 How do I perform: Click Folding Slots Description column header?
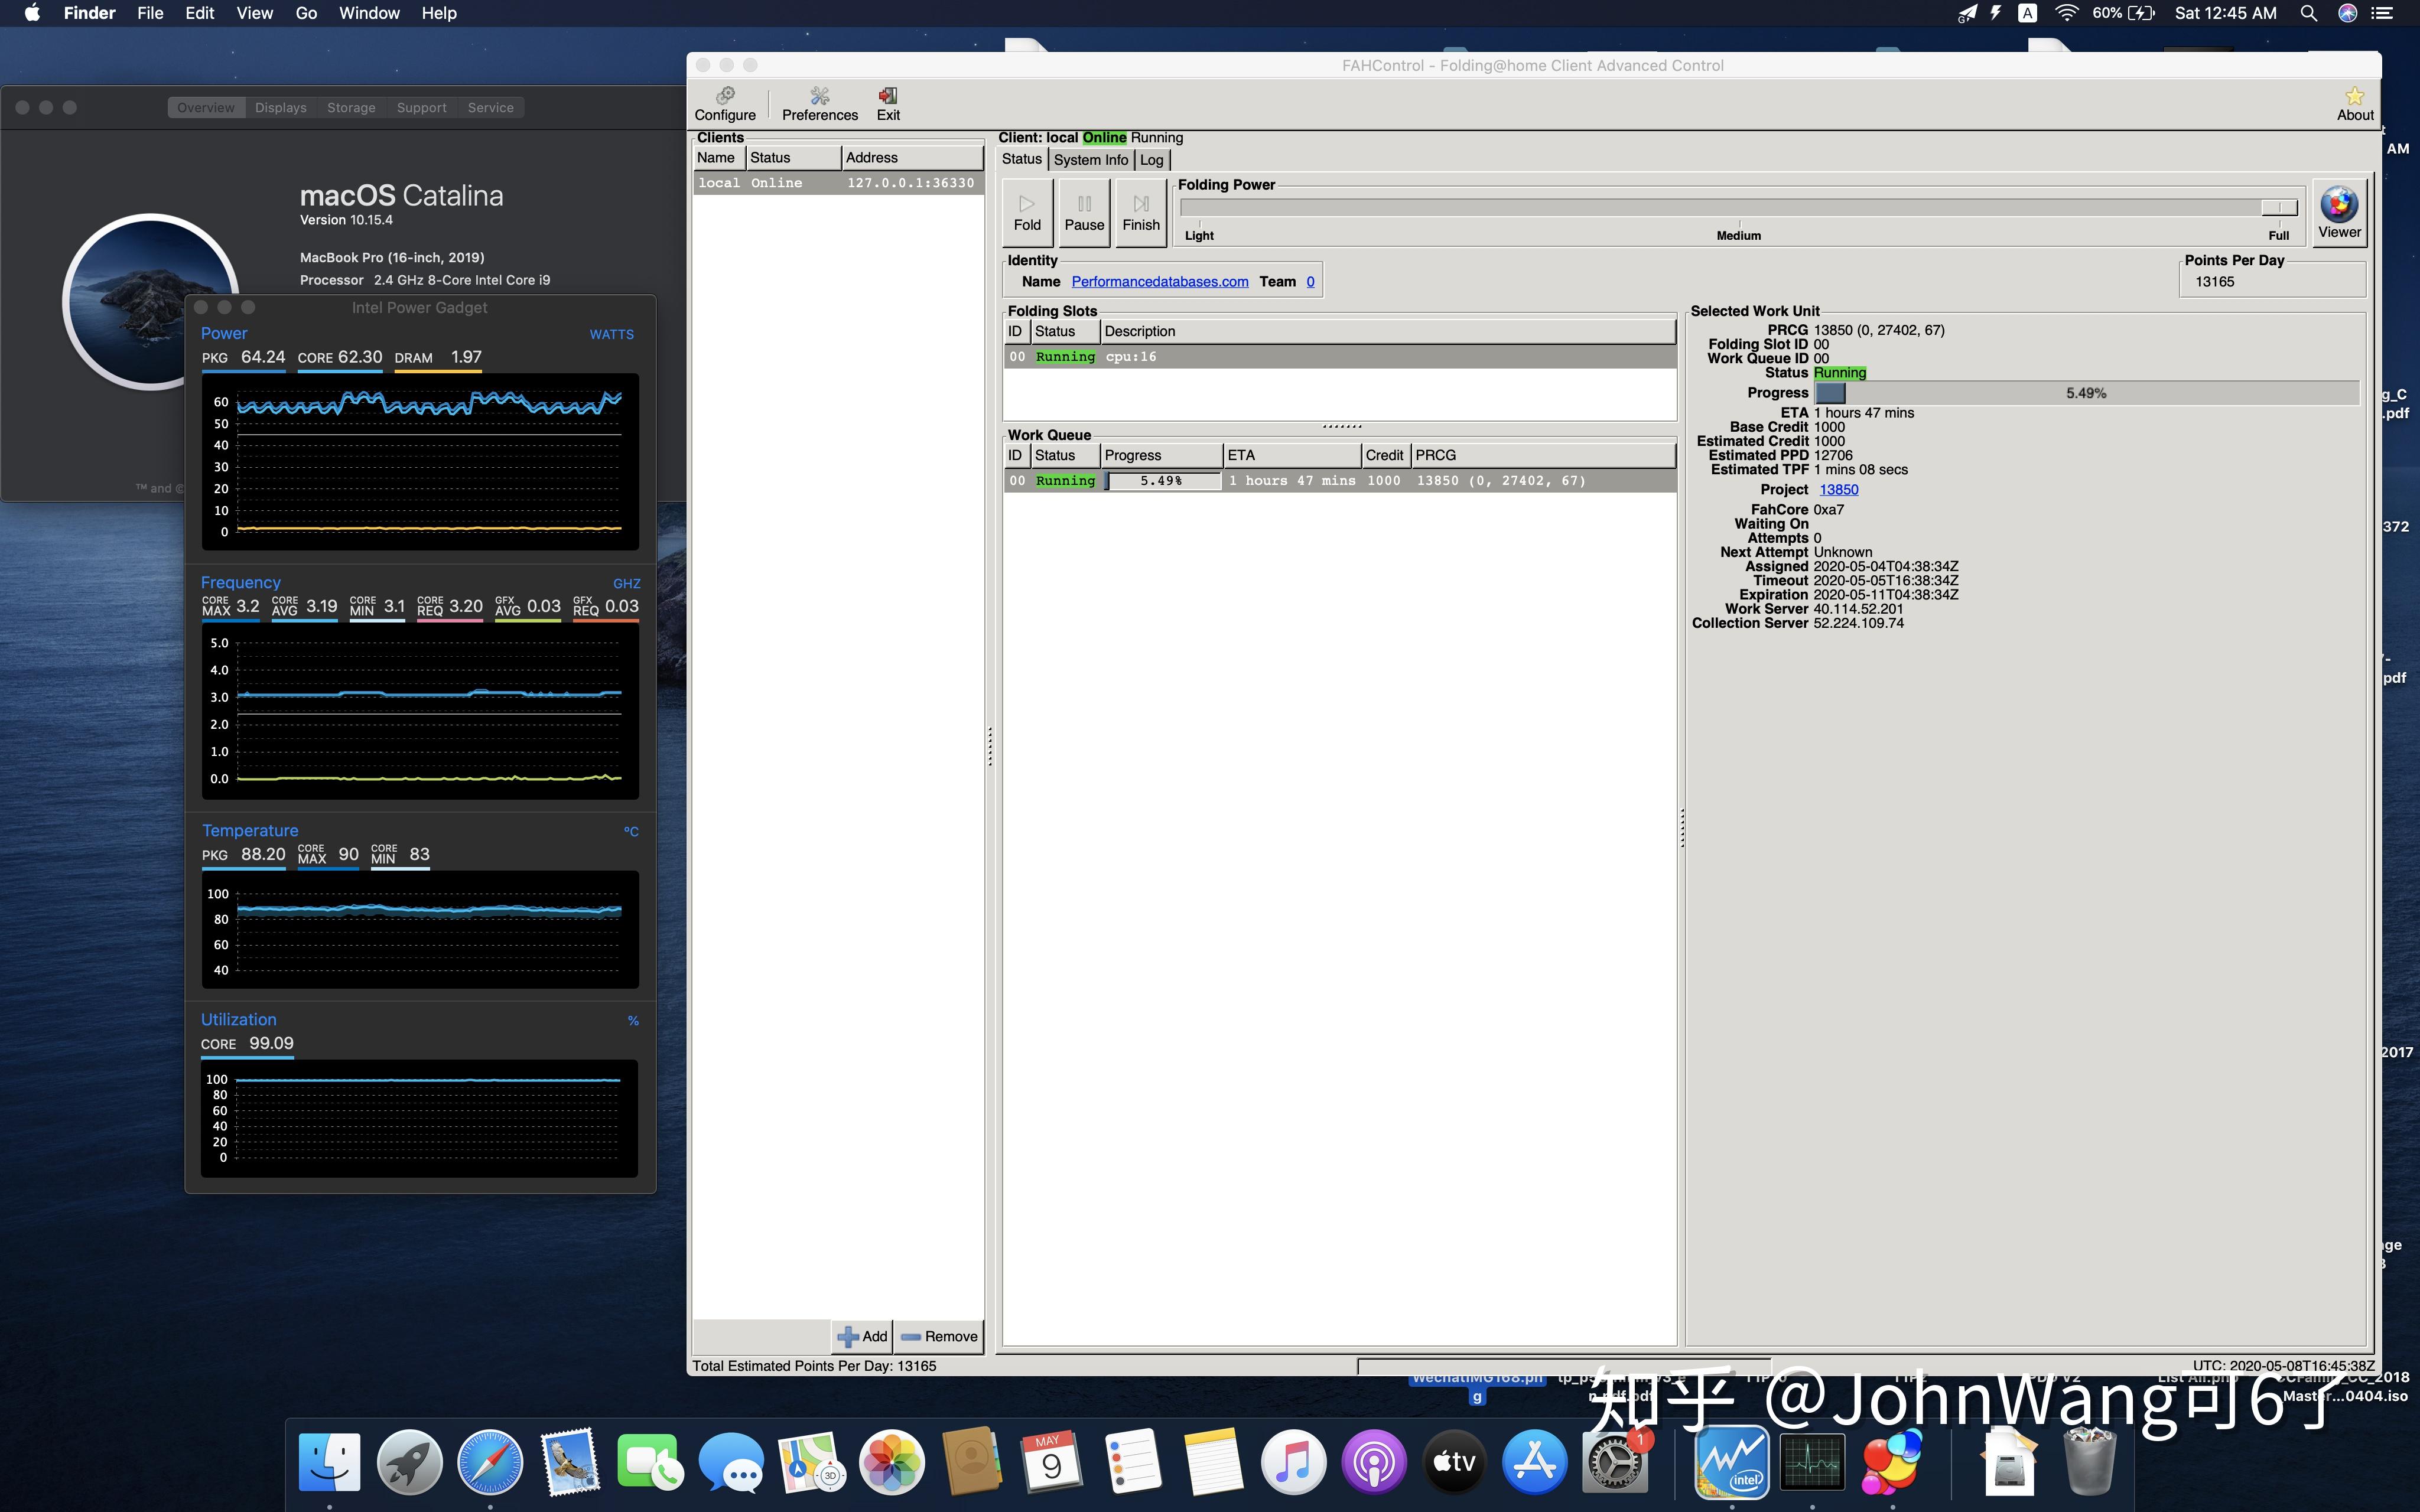tap(1387, 332)
